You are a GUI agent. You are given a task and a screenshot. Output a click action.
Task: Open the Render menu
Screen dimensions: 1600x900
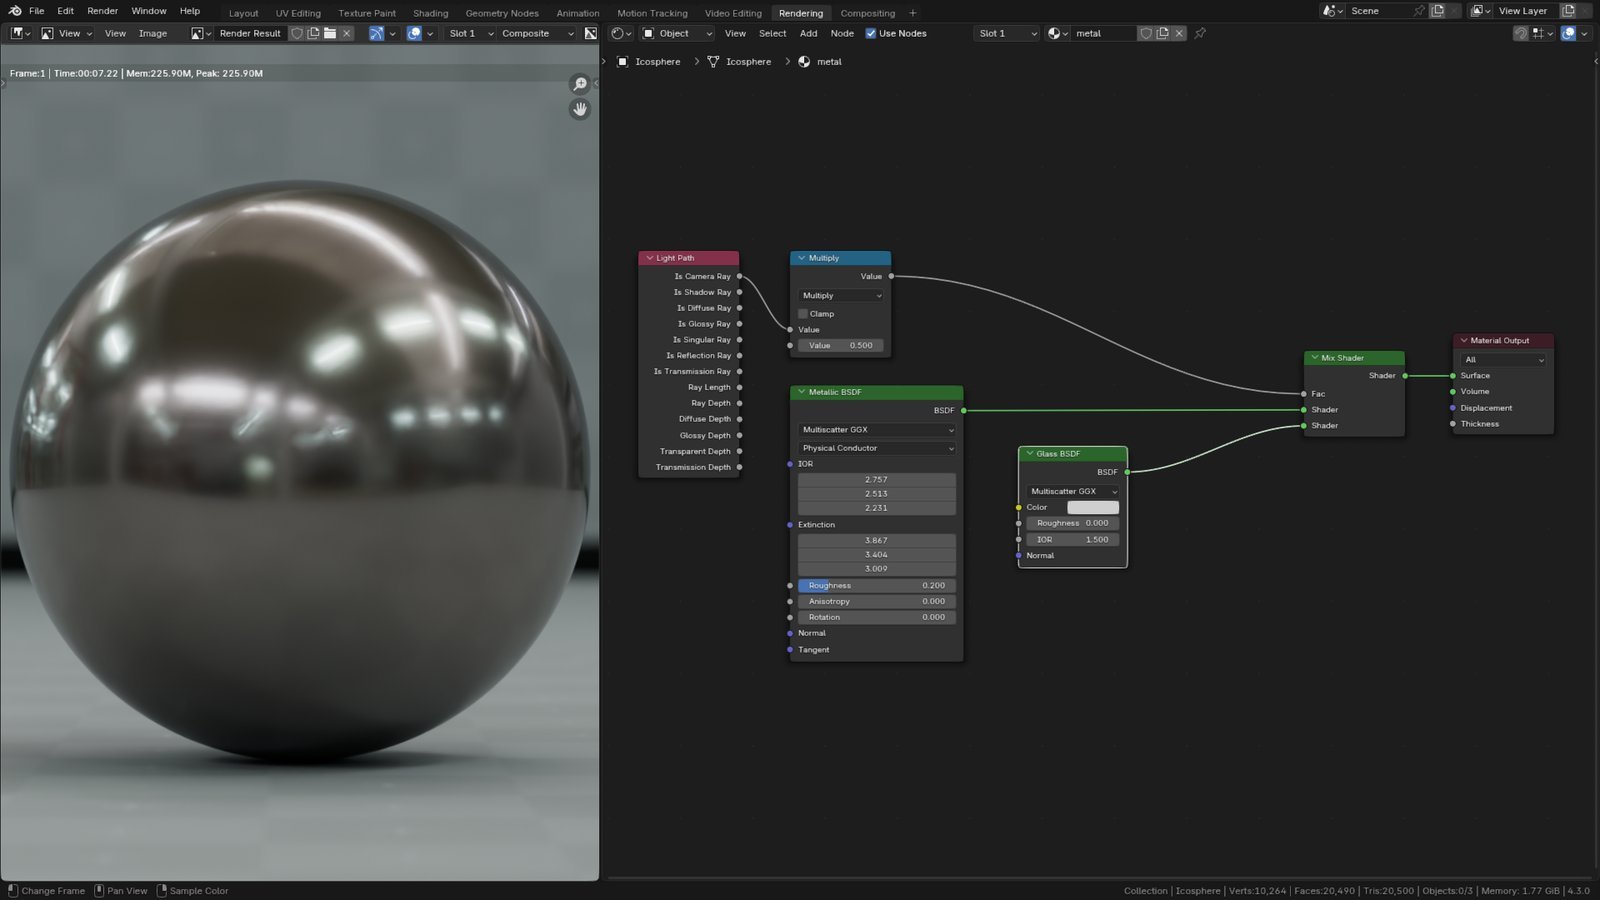coord(102,11)
